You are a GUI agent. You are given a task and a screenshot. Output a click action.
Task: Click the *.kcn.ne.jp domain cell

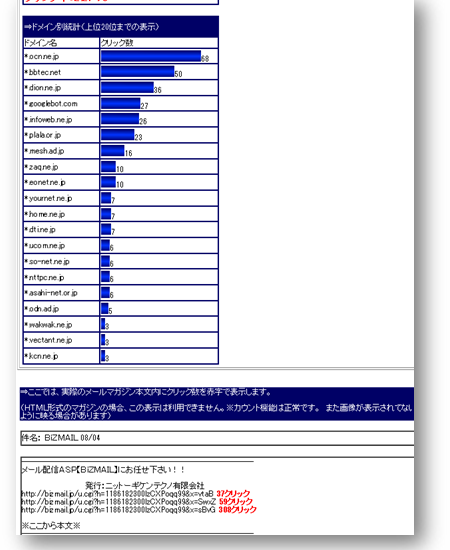[x=61, y=356]
